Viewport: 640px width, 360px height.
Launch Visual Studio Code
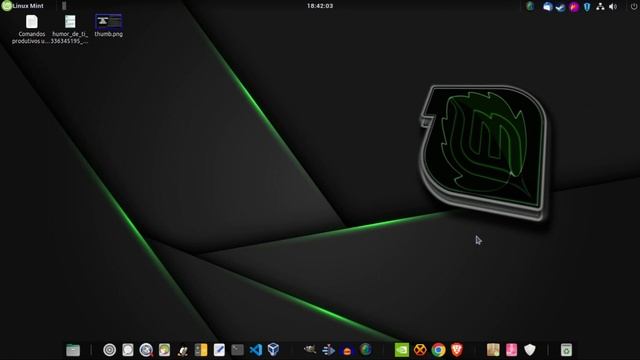click(x=256, y=350)
